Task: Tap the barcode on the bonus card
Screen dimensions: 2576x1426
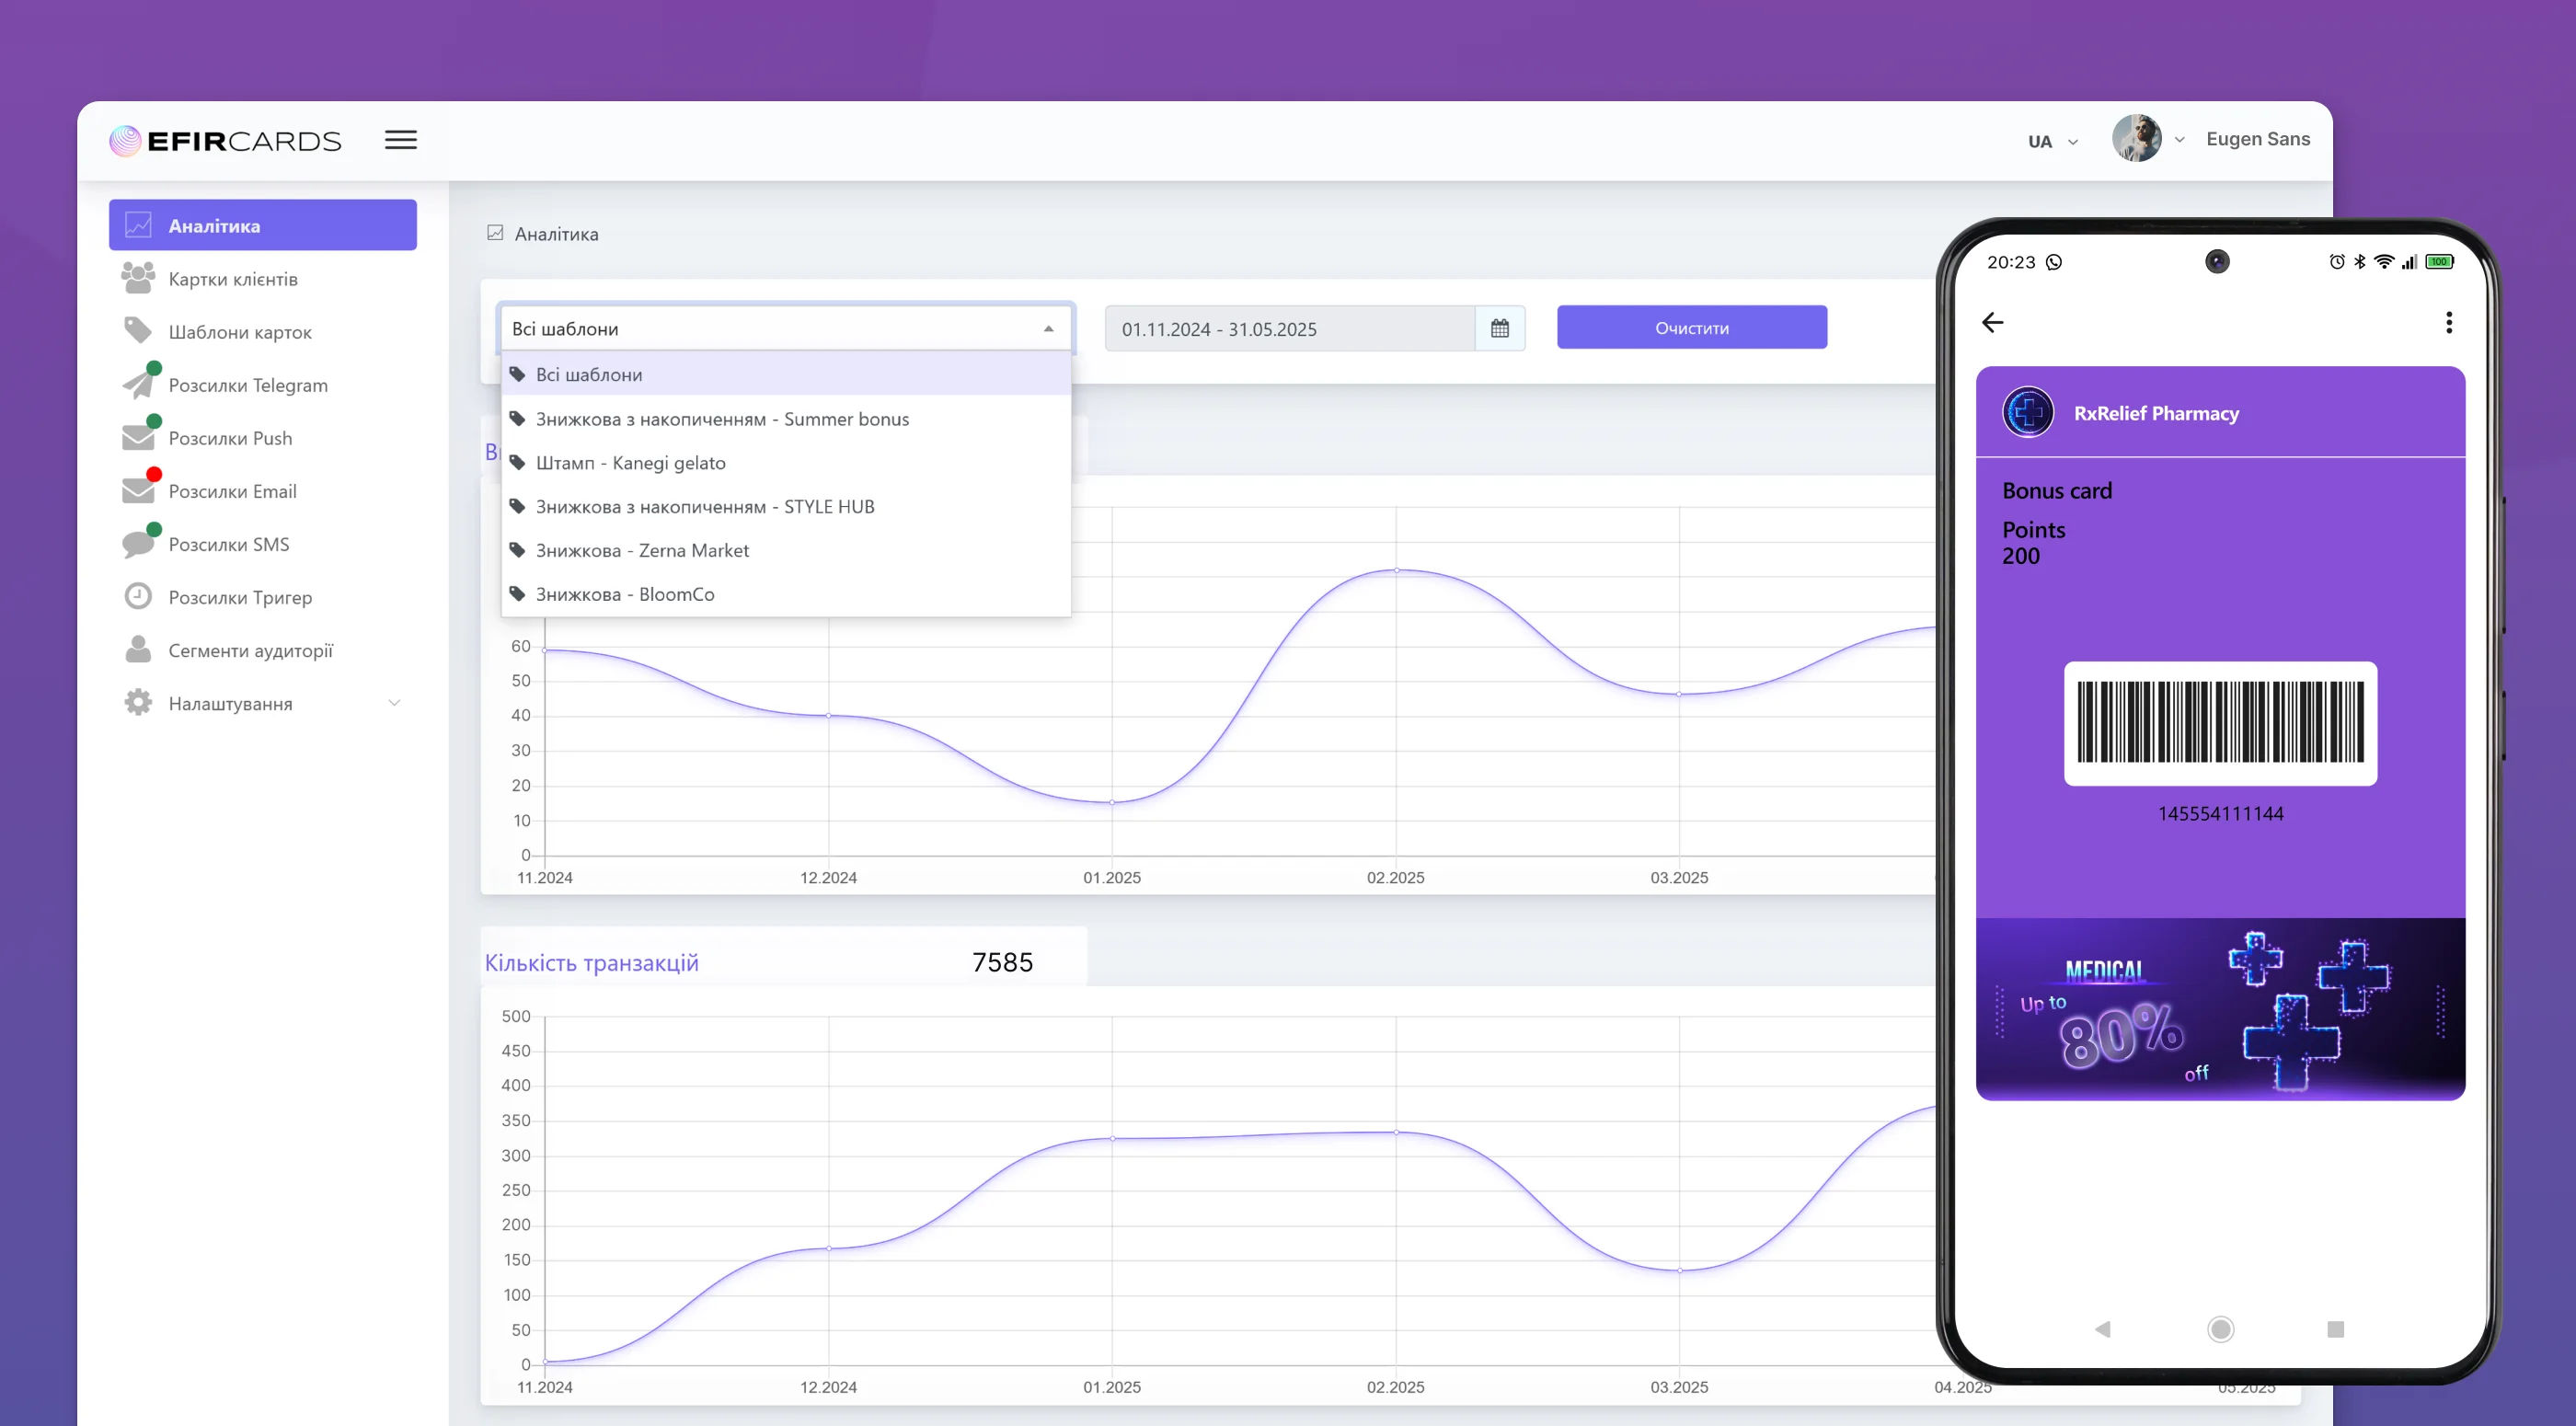Action: pyautogui.click(x=2220, y=722)
